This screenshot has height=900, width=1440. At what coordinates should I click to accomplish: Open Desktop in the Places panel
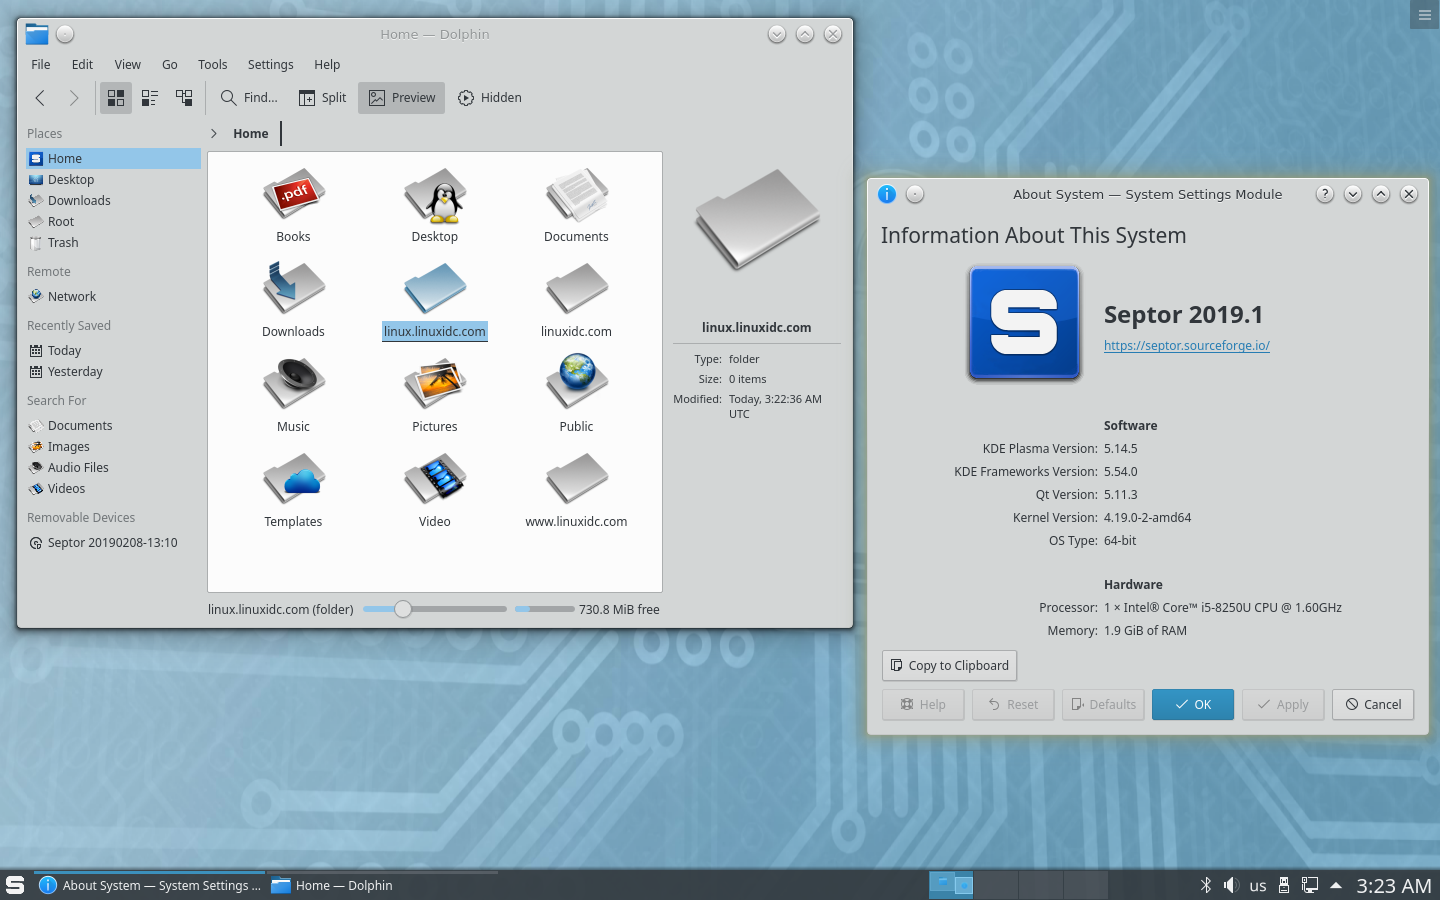(x=113, y=180)
